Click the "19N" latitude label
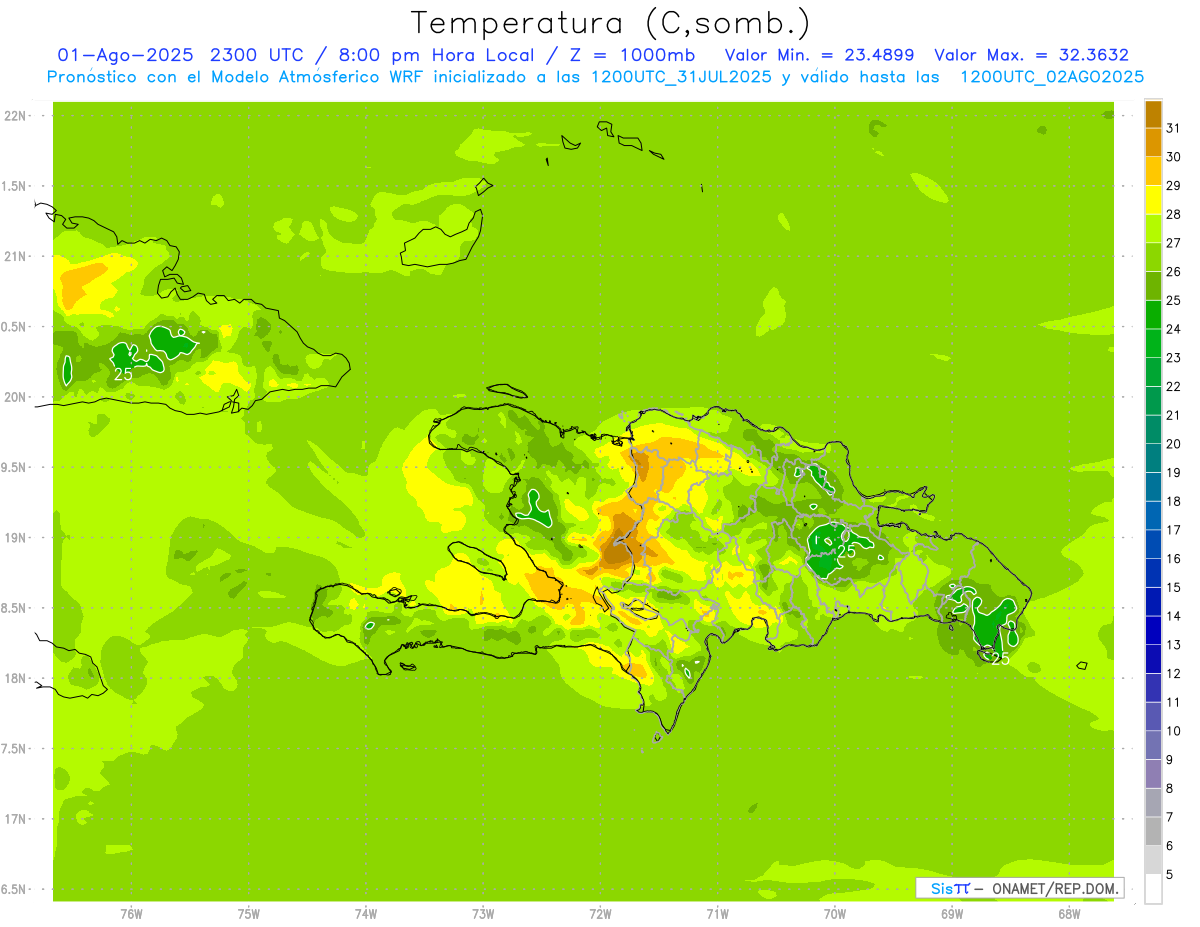Viewport: 1200px width, 927px height. 15,538
